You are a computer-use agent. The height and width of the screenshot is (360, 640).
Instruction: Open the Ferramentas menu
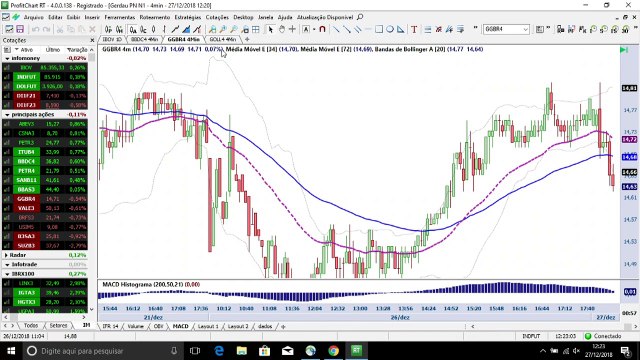(120, 17)
